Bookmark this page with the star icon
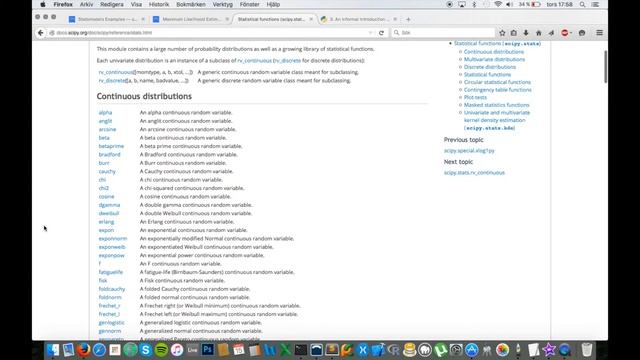640x360 pixels. tap(502, 33)
